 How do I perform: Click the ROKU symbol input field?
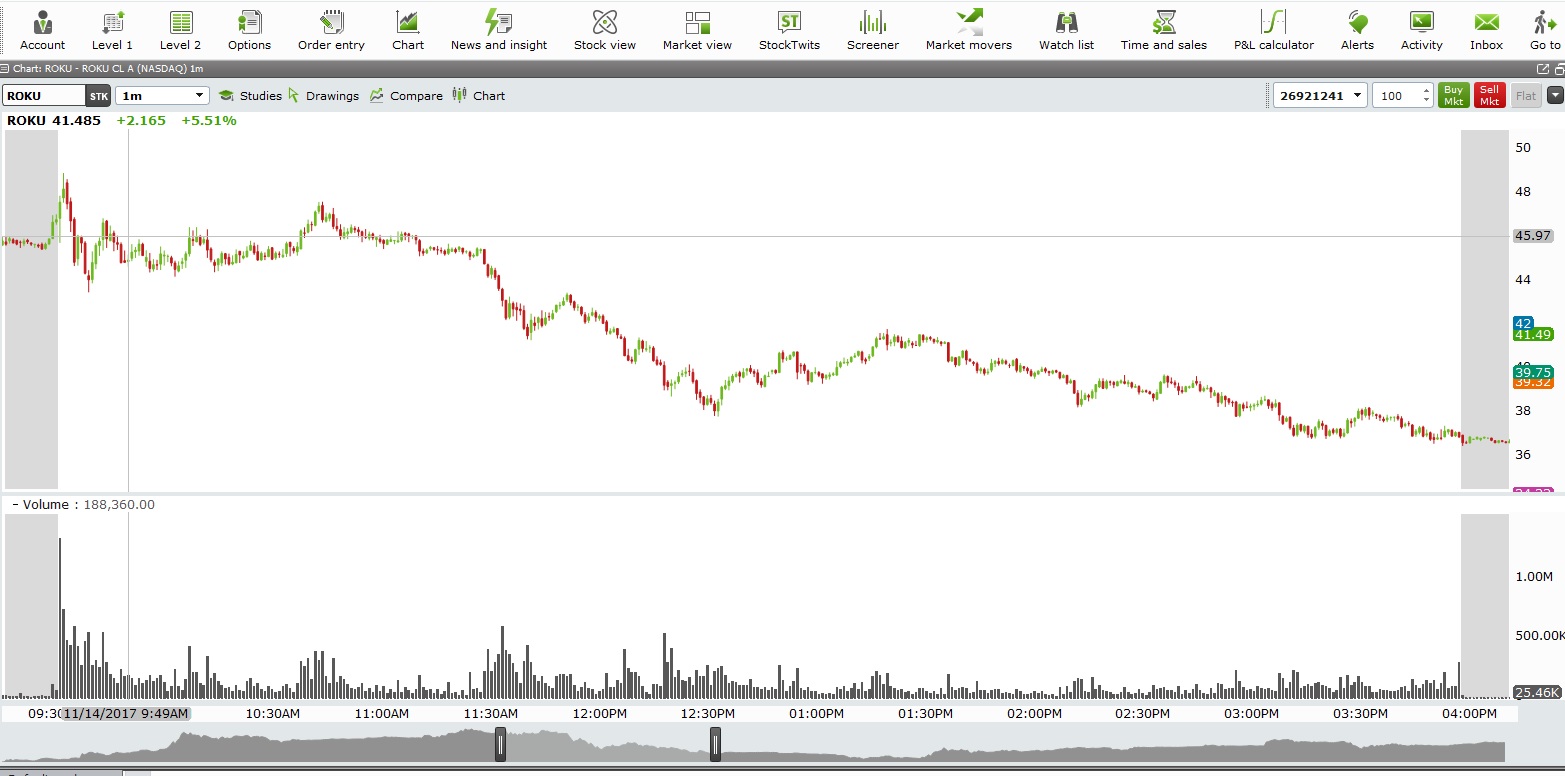pyautogui.click(x=44, y=96)
